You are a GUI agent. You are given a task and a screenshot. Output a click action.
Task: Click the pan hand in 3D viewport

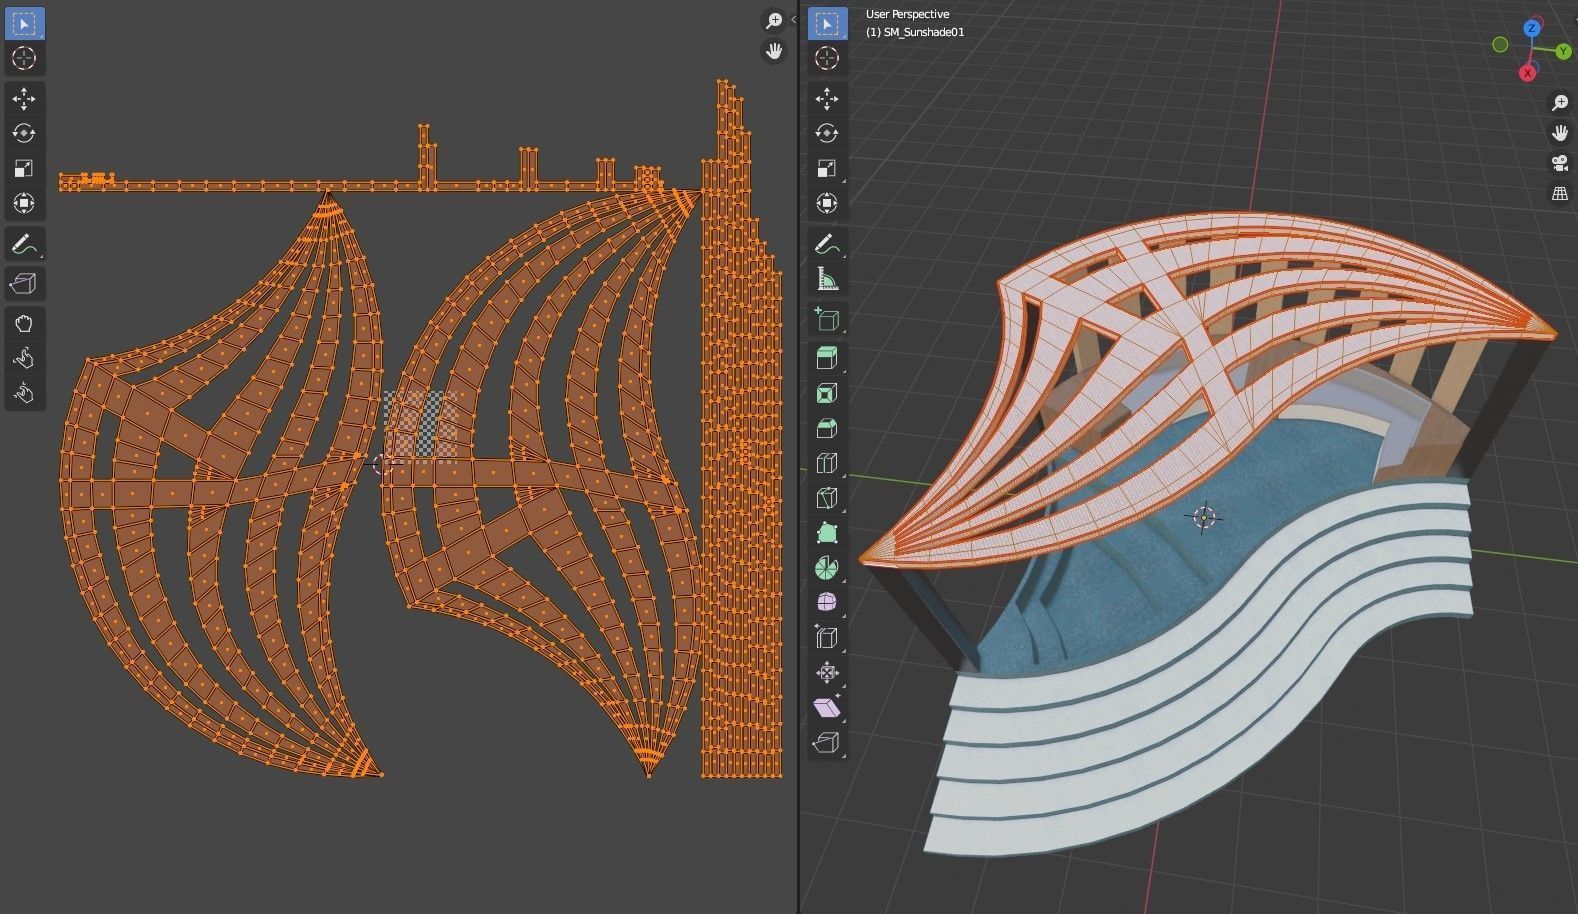point(1560,133)
